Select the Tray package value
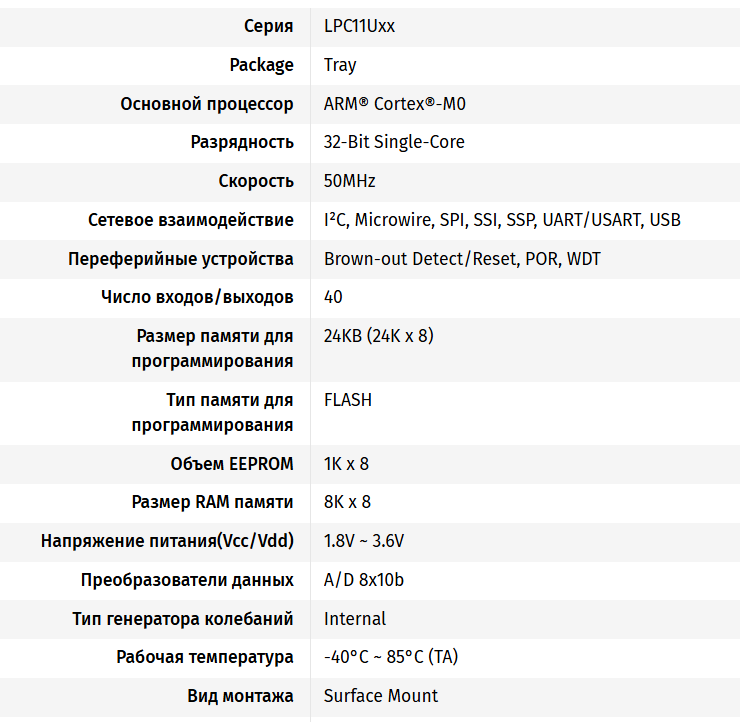 tap(340, 65)
